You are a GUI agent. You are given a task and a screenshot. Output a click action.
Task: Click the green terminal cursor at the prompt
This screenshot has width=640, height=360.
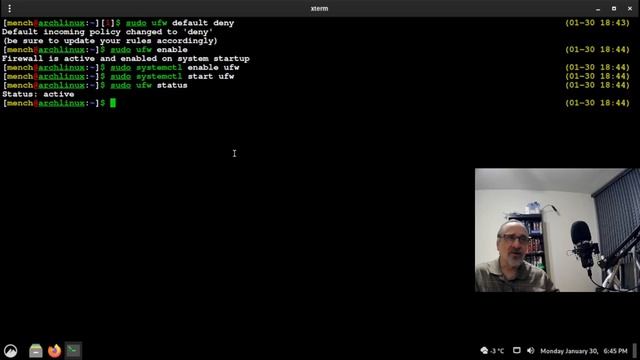click(113, 103)
